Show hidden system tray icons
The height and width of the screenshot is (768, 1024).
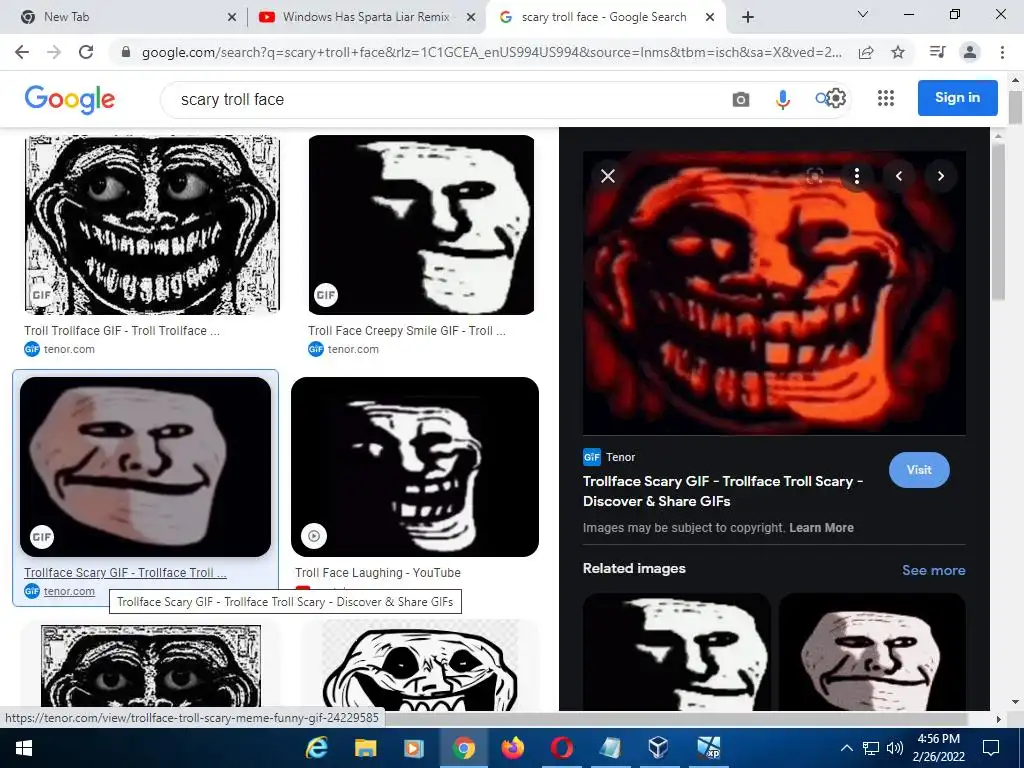(846, 748)
